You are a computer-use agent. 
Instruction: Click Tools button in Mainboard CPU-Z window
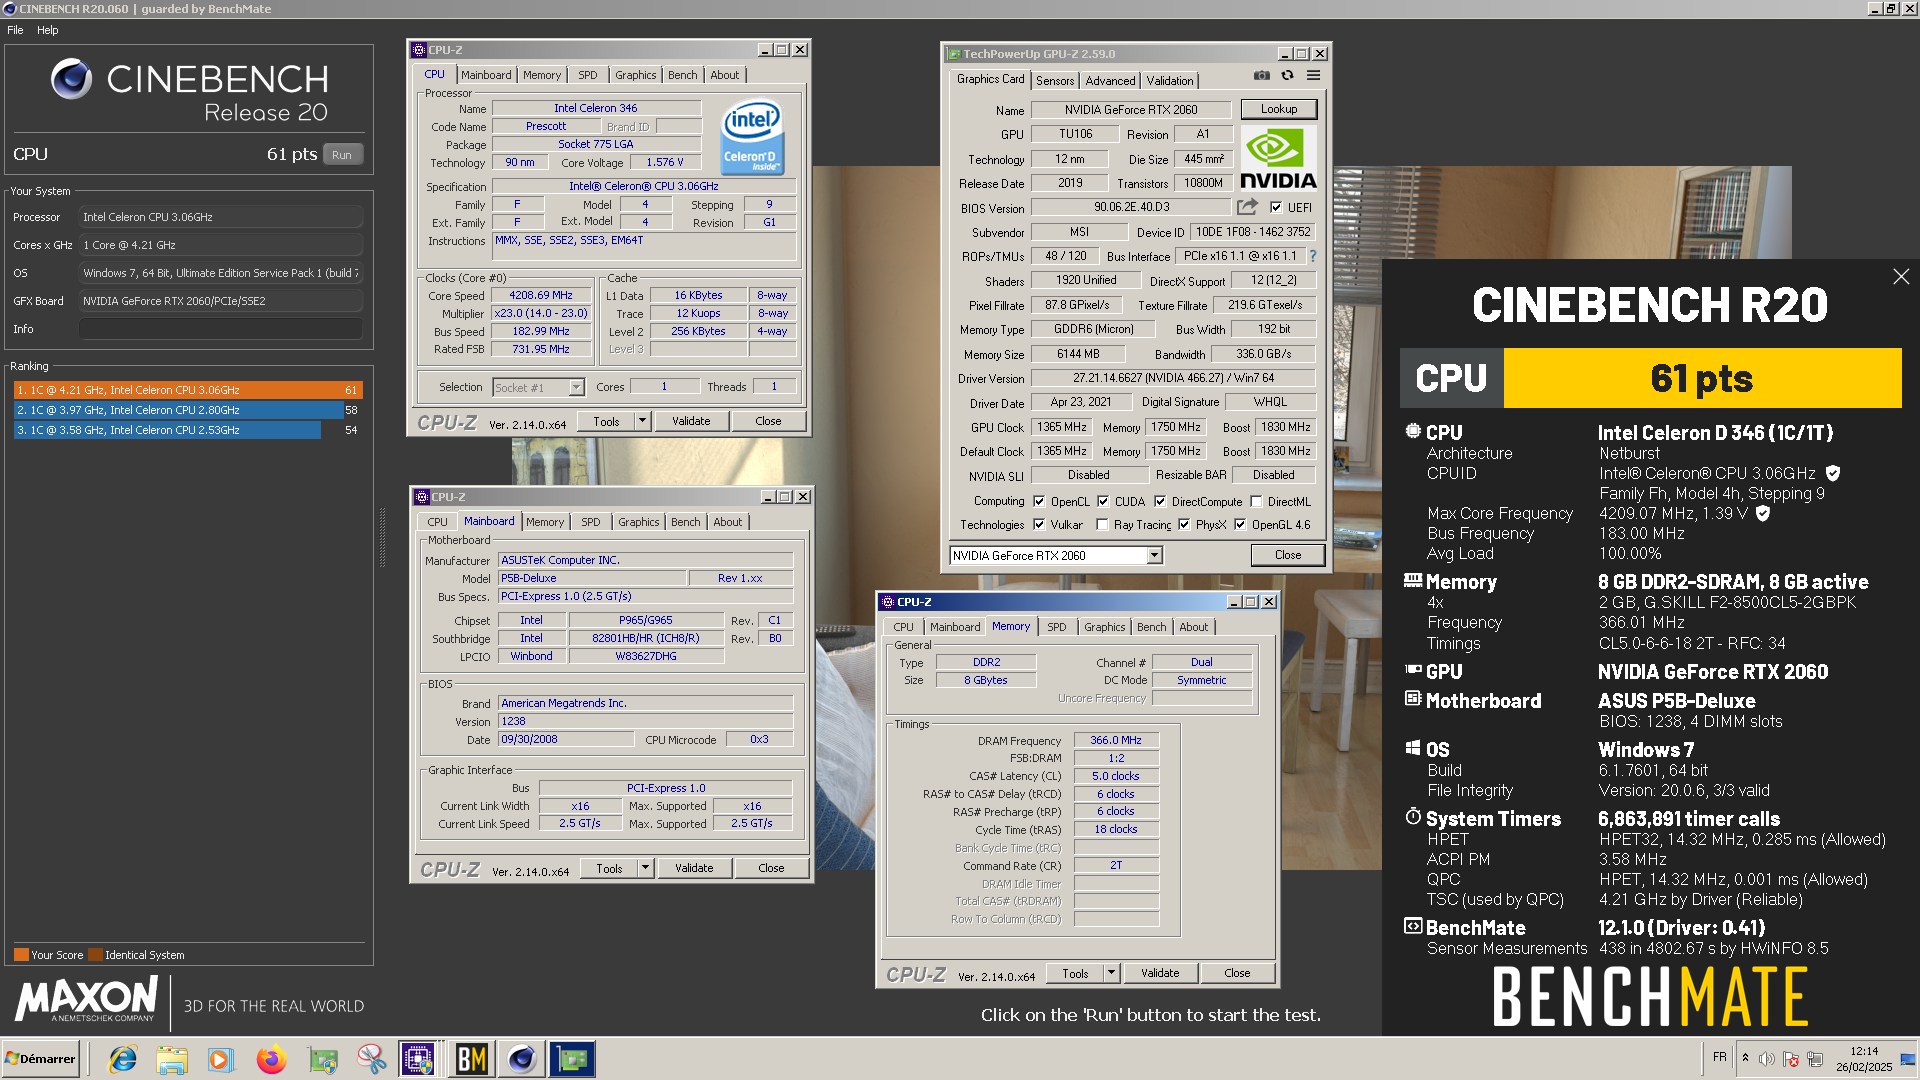(x=609, y=868)
